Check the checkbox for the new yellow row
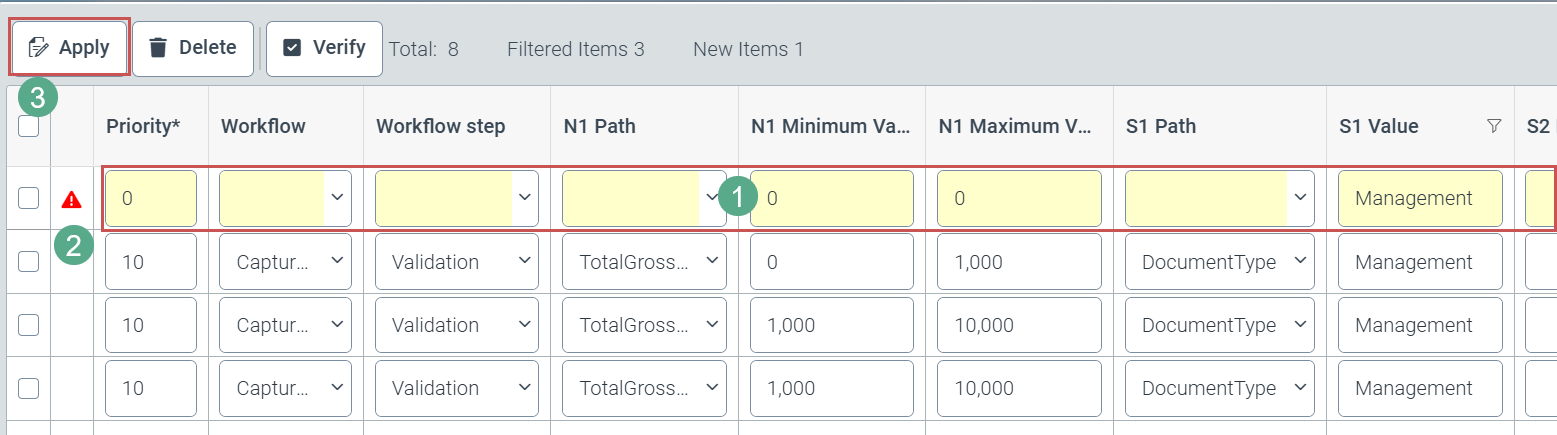The height and width of the screenshot is (435, 1557). point(29,199)
